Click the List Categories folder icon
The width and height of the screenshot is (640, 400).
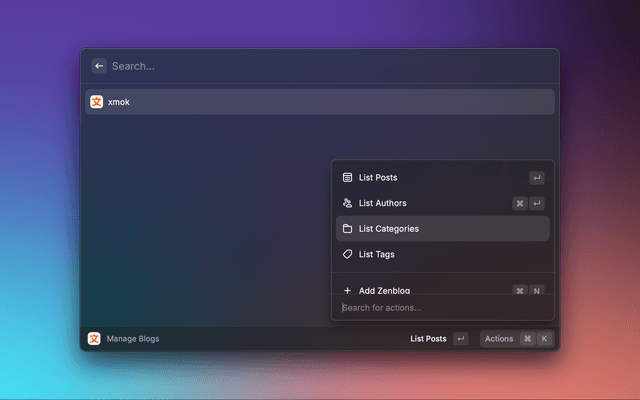pyautogui.click(x=347, y=229)
